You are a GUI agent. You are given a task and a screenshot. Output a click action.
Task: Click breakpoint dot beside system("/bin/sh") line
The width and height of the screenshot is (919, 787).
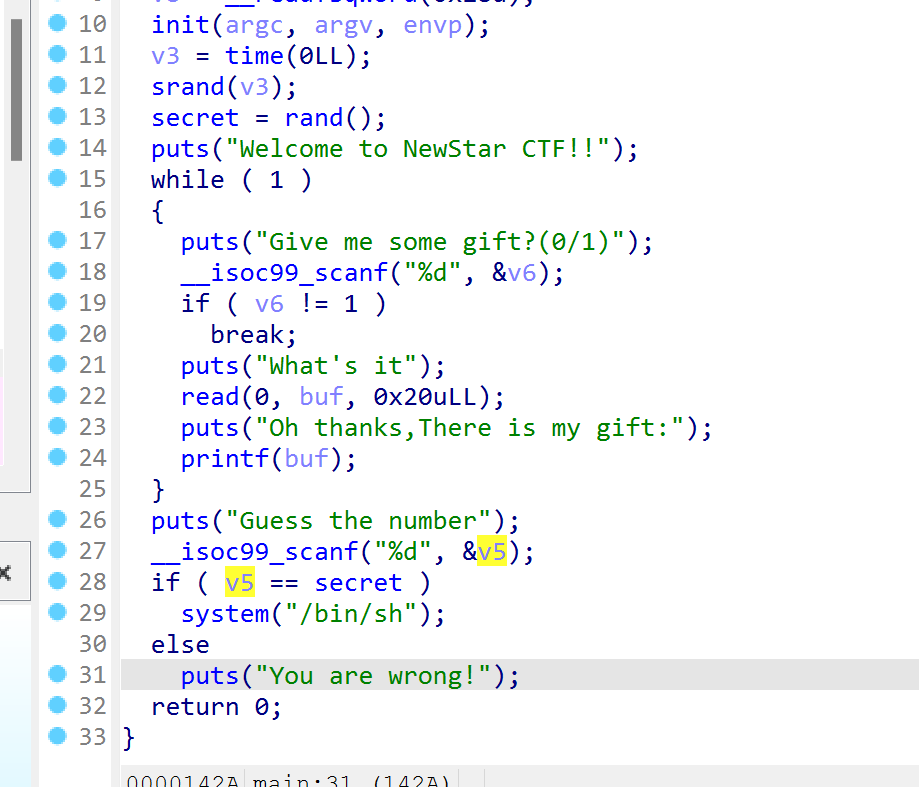(59, 612)
